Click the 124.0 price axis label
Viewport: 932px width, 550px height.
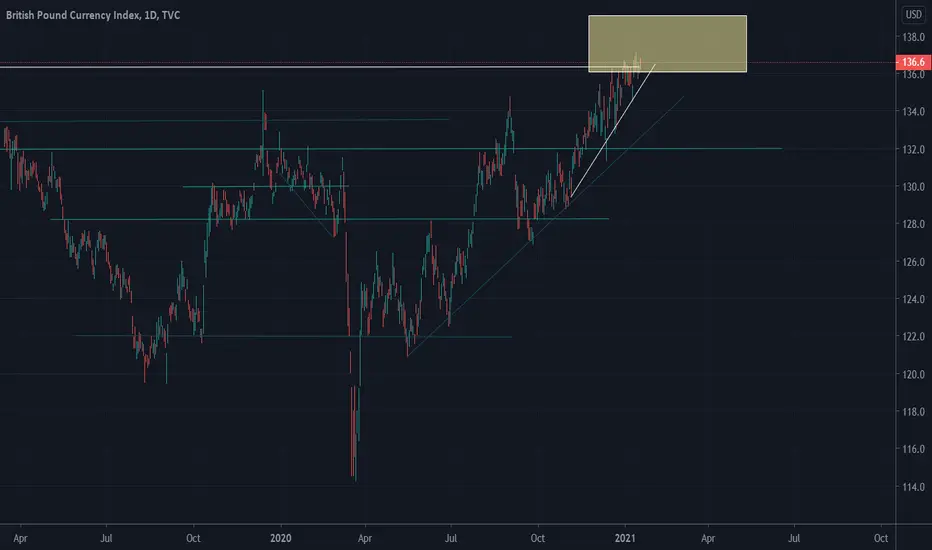click(x=914, y=299)
